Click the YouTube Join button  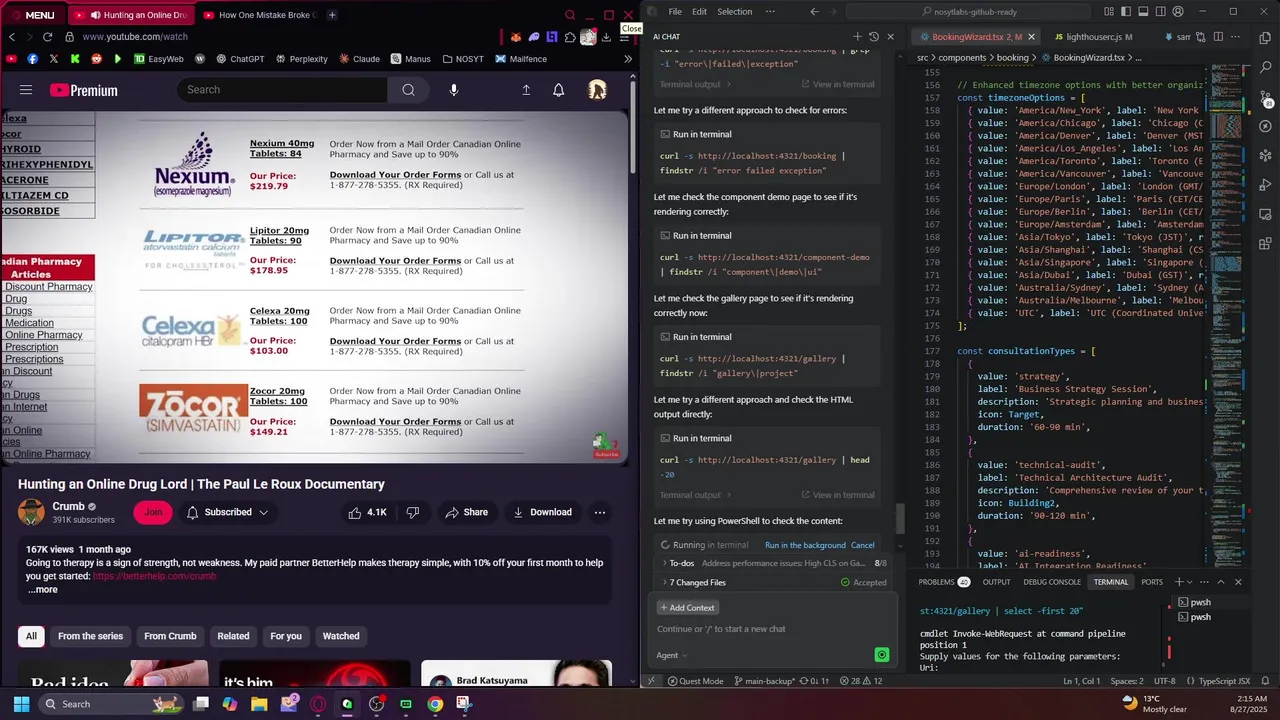(153, 512)
